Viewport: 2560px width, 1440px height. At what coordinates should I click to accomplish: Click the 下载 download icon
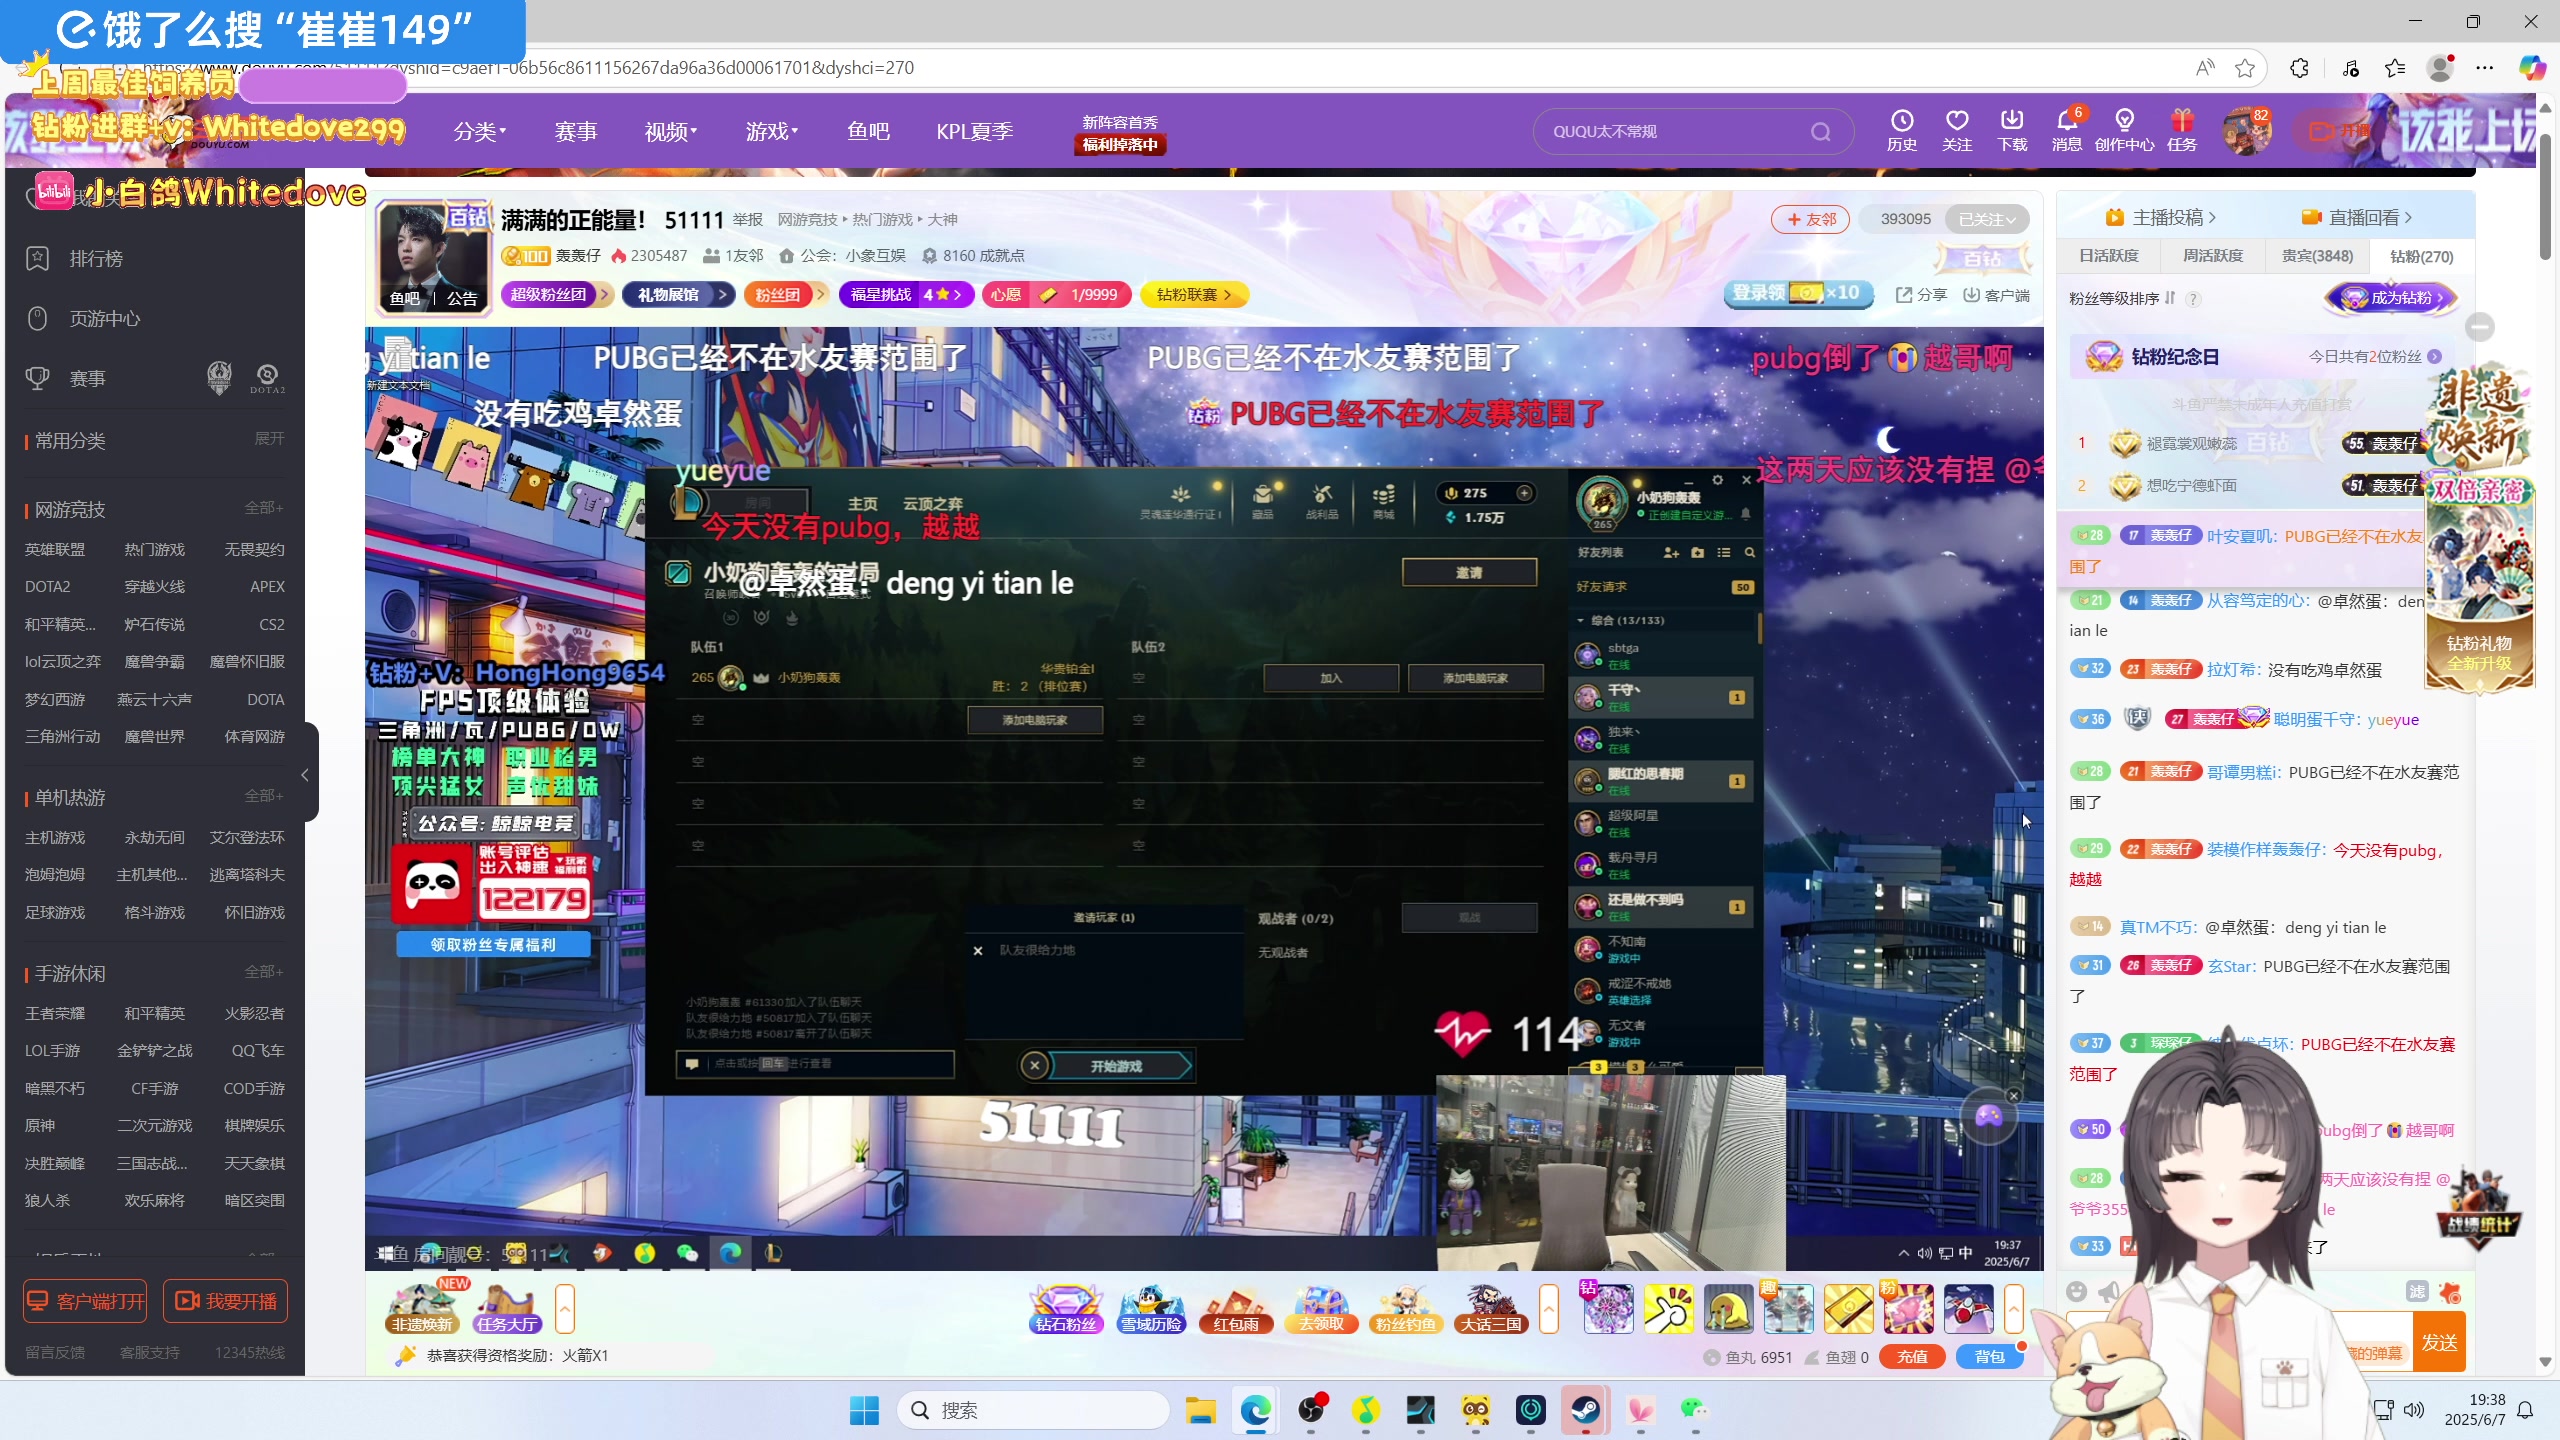click(x=2012, y=131)
